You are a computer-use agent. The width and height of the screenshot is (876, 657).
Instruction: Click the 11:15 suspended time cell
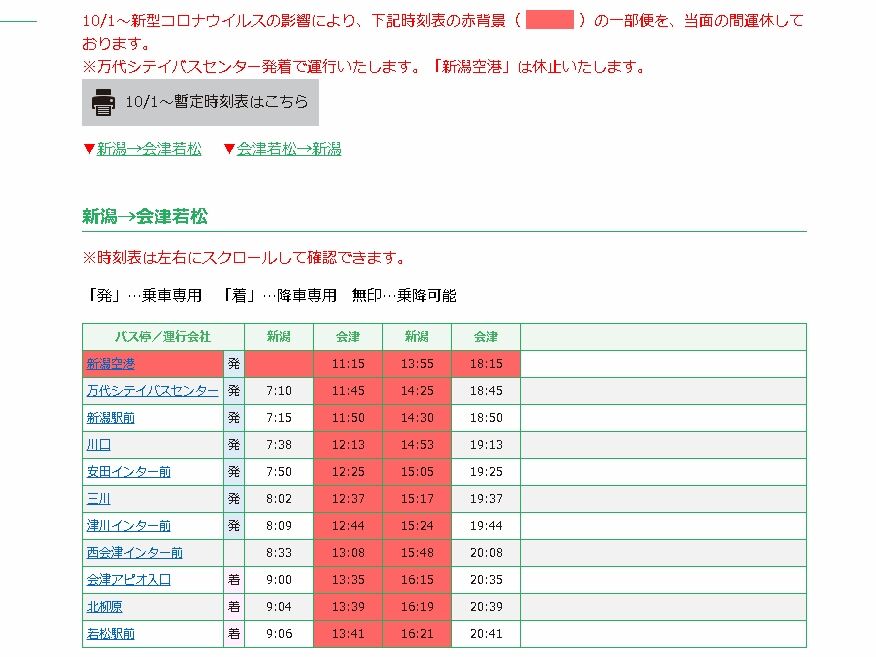(348, 364)
